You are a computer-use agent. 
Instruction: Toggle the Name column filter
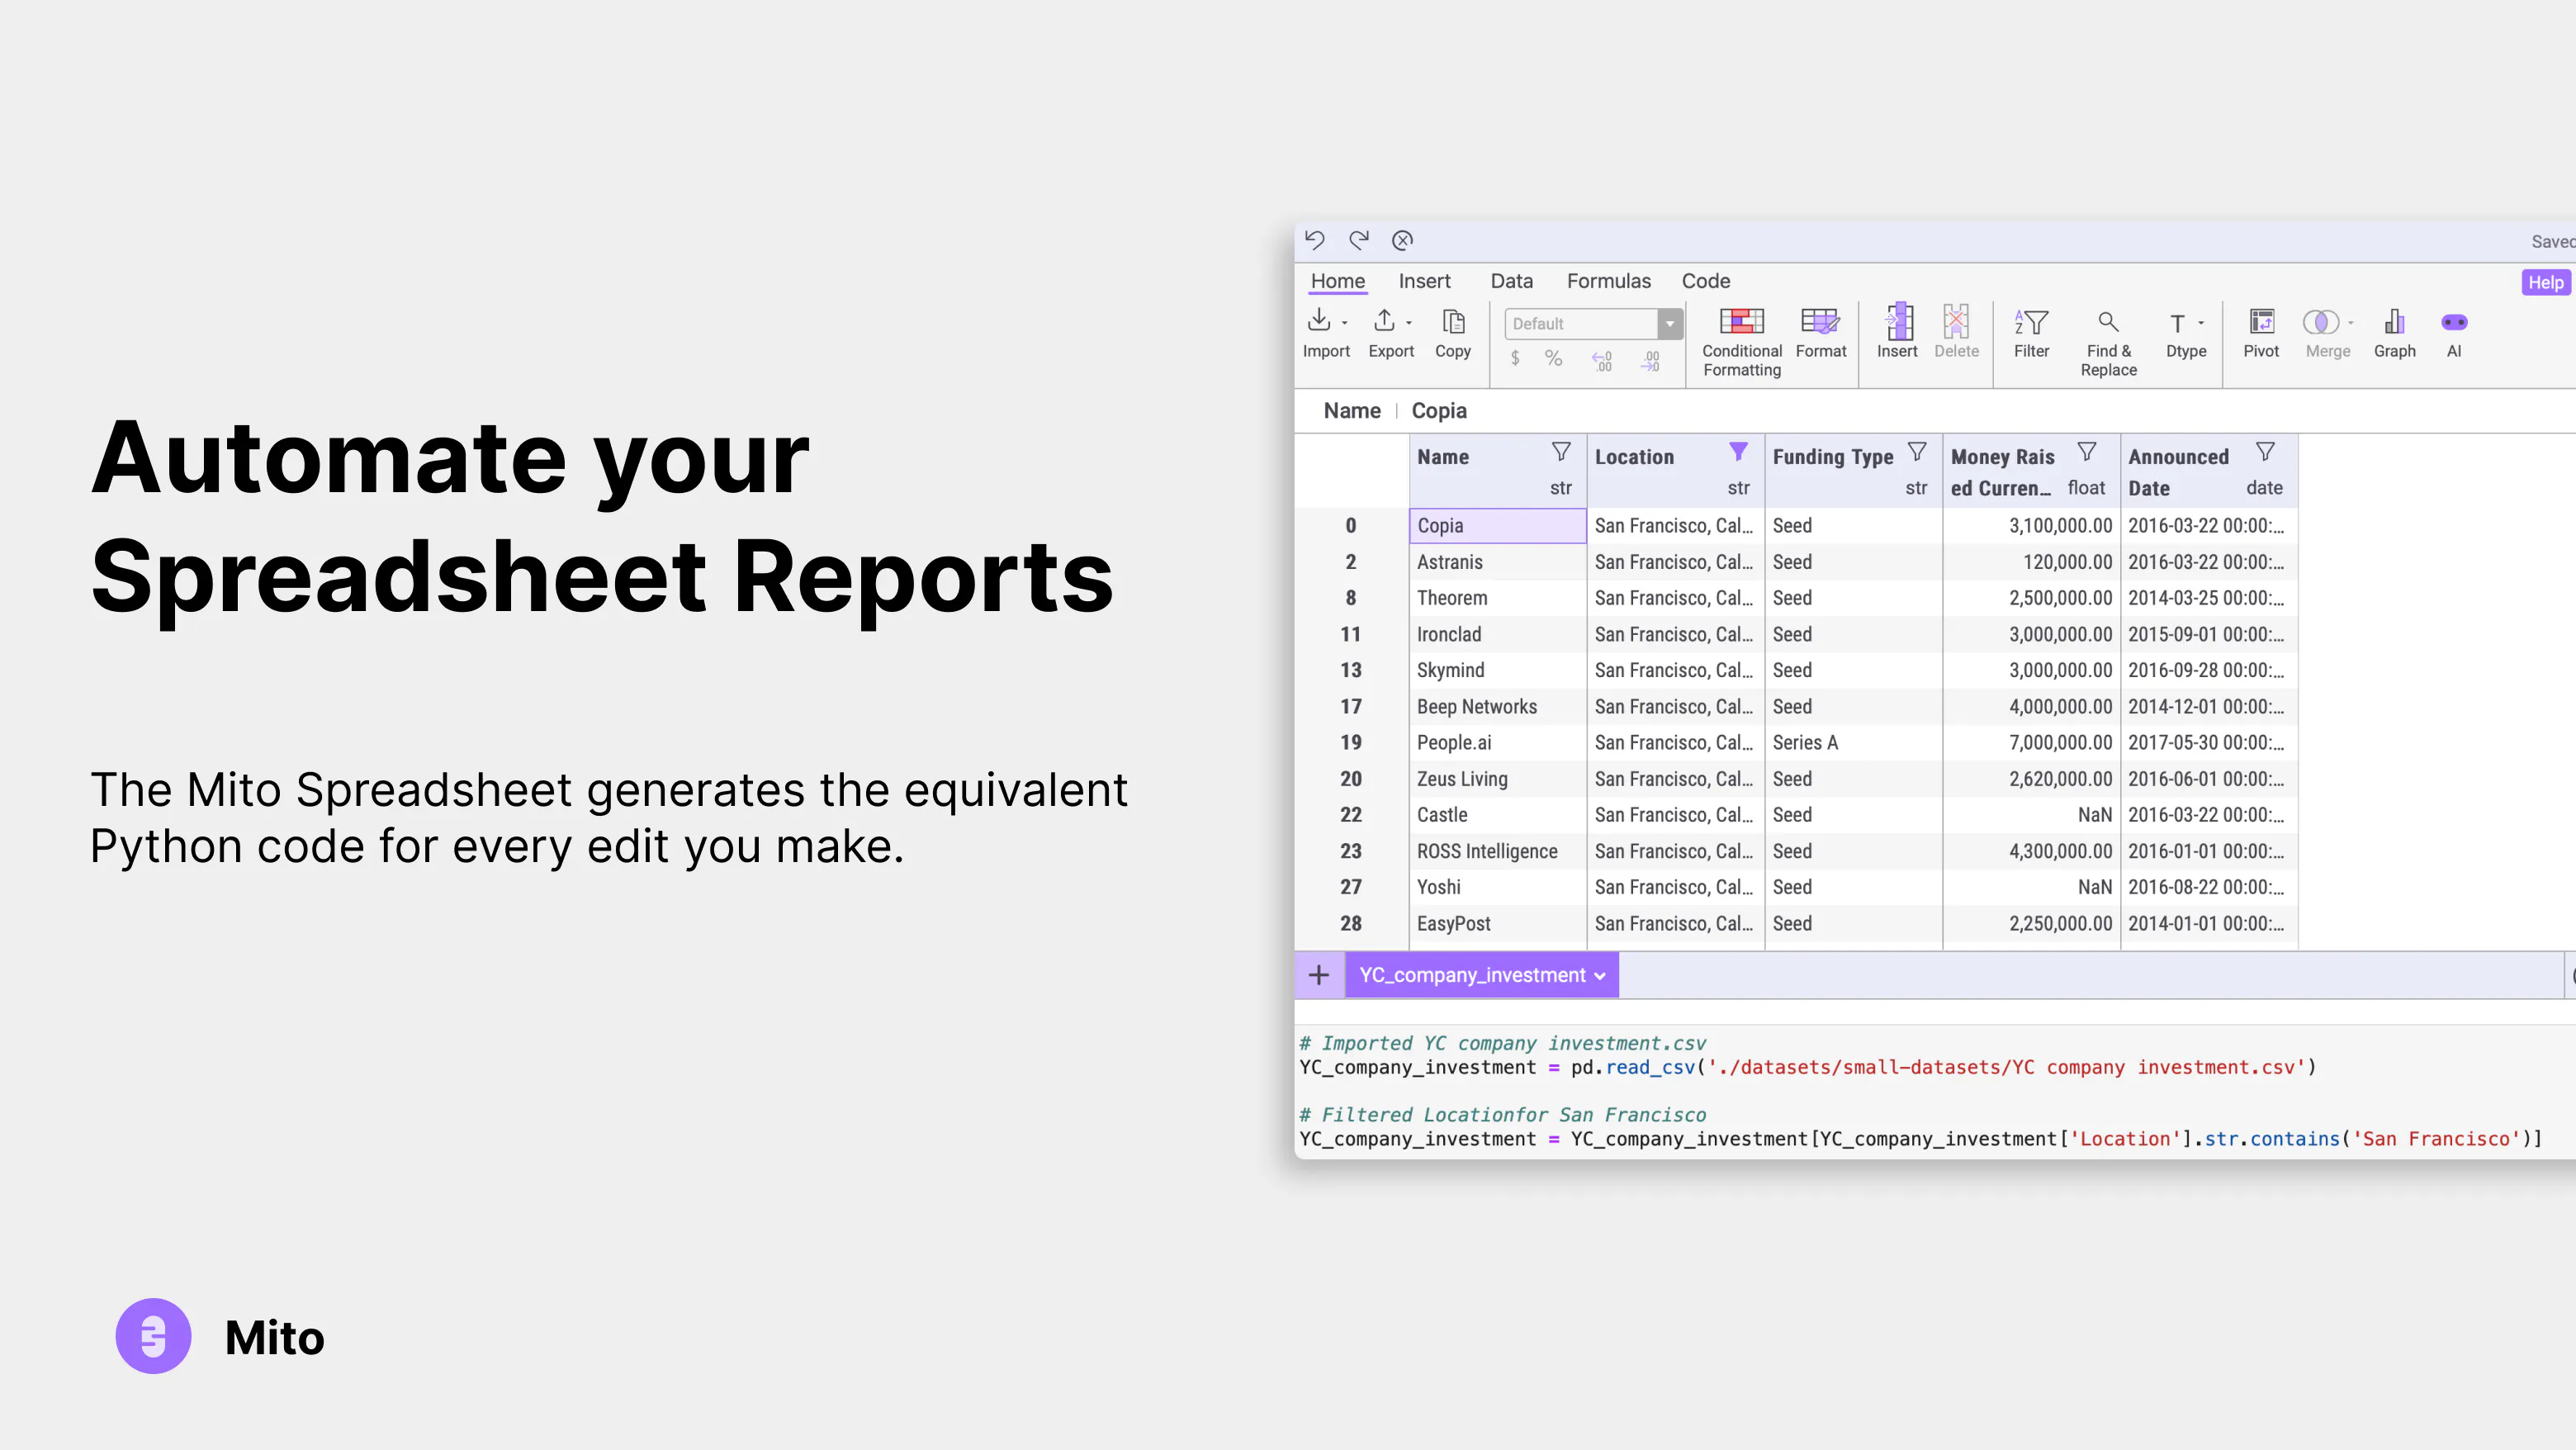(x=1561, y=452)
